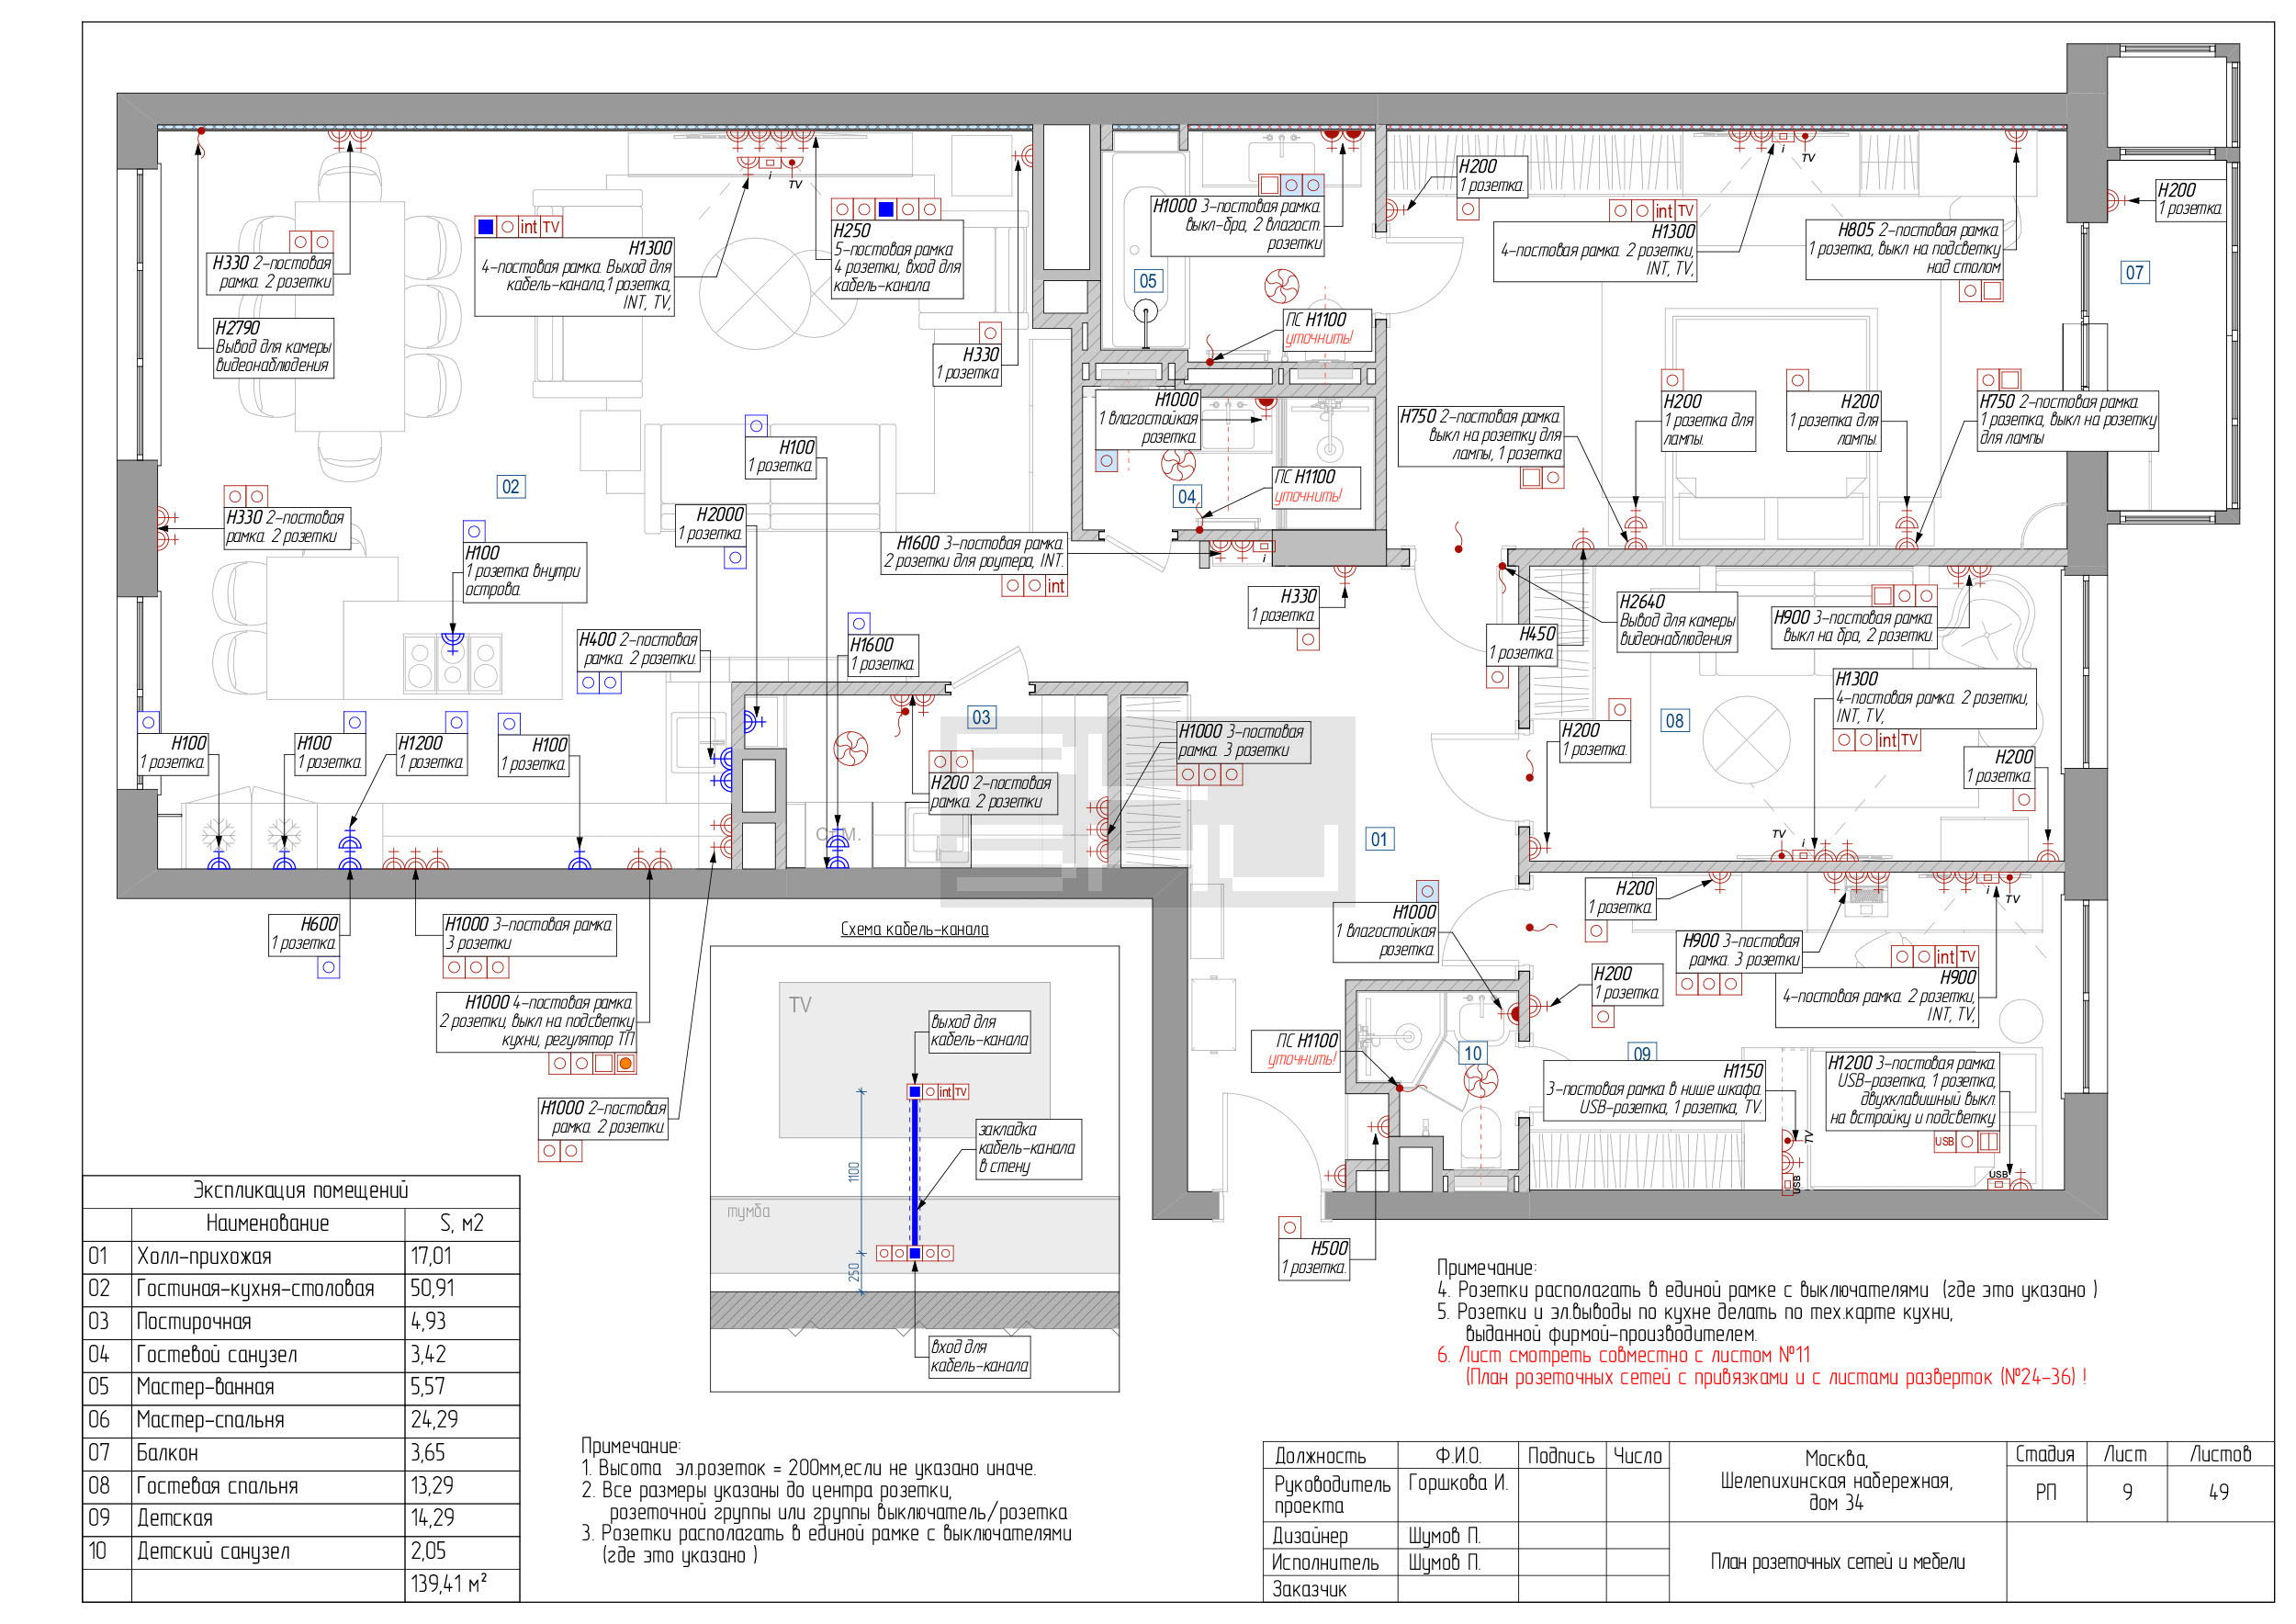2296x1624 pixels.
Task: Click annotation 'H500 1 розетка'
Action: coord(1314,1258)
